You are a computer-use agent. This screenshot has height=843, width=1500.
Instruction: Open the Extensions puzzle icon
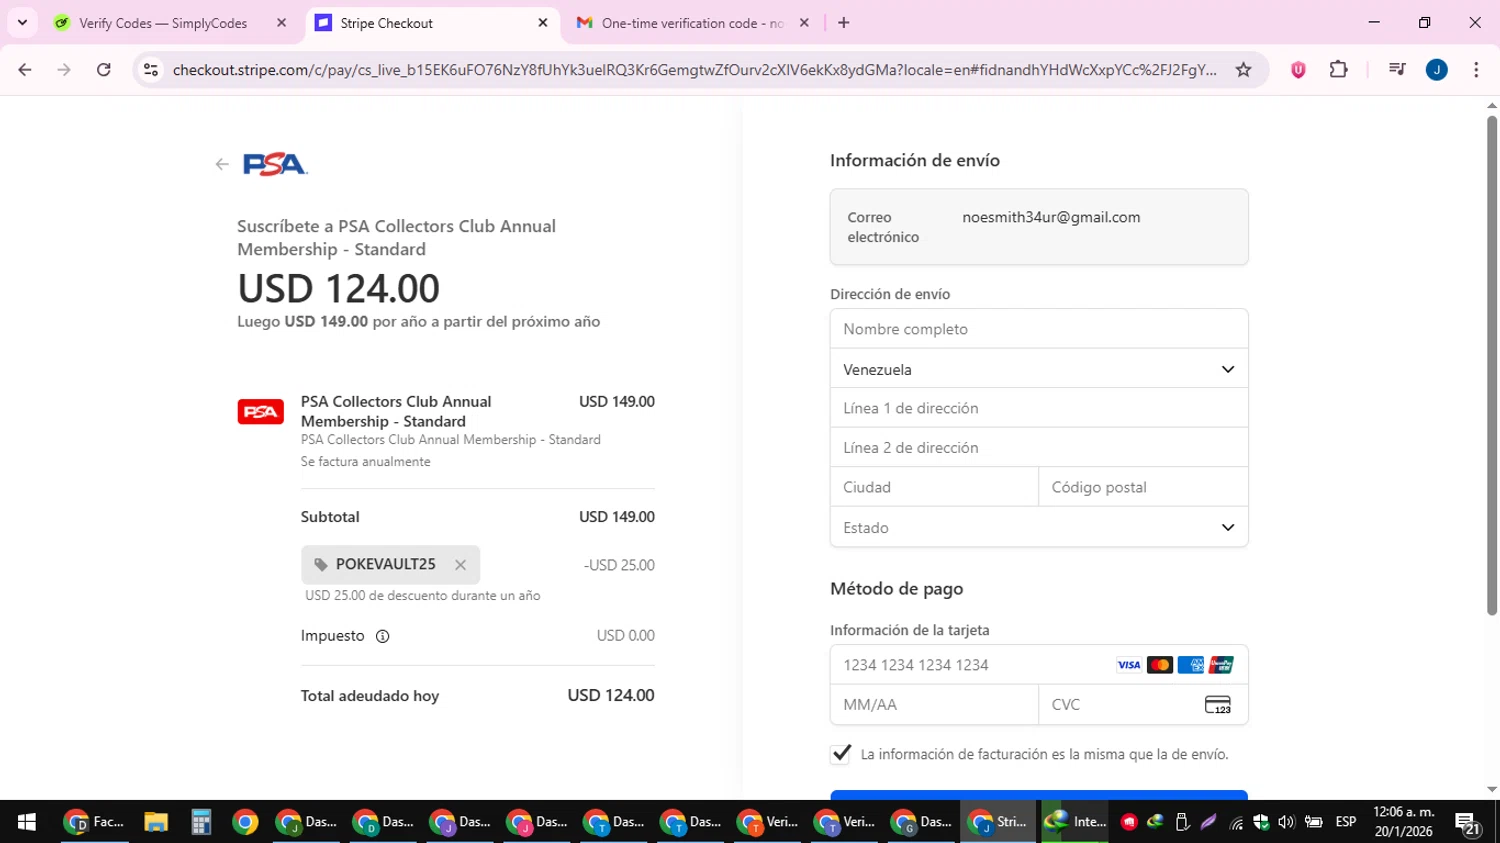pos(1339,70)
